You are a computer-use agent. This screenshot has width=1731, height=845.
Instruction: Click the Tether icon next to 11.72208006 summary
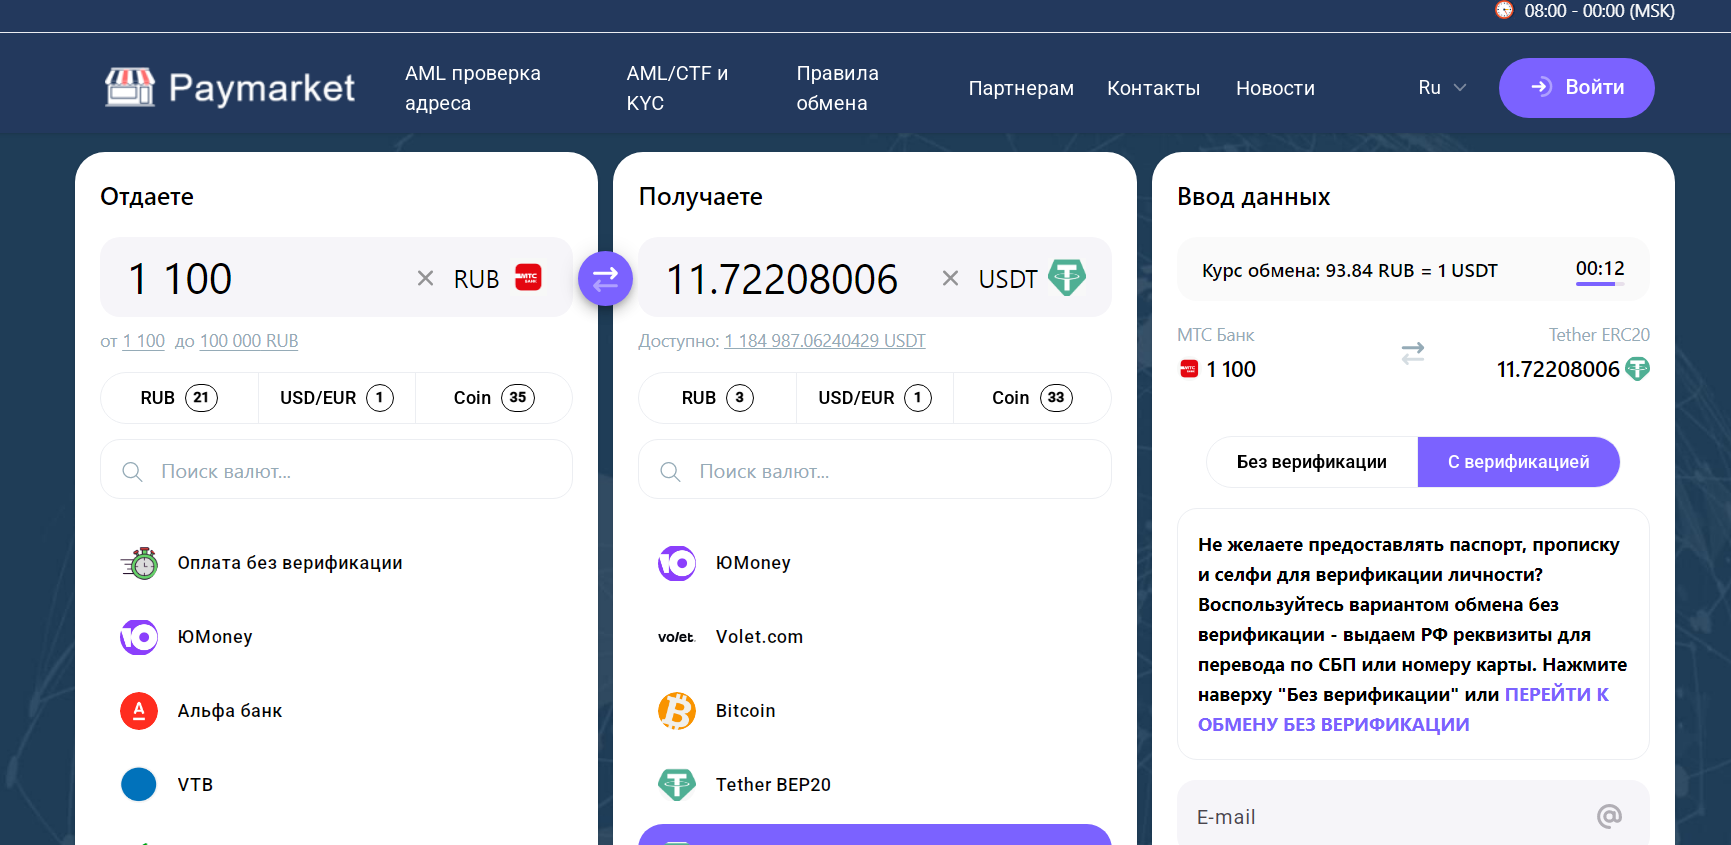click(x=1637, y=369)
